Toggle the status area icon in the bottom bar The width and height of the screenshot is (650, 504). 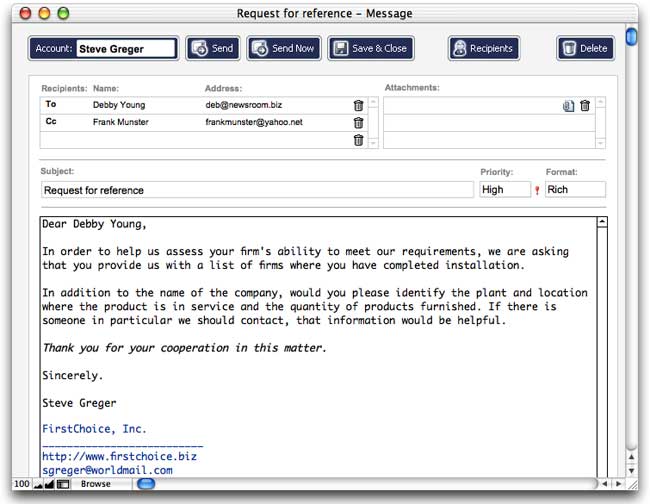(x=63, y=484)
